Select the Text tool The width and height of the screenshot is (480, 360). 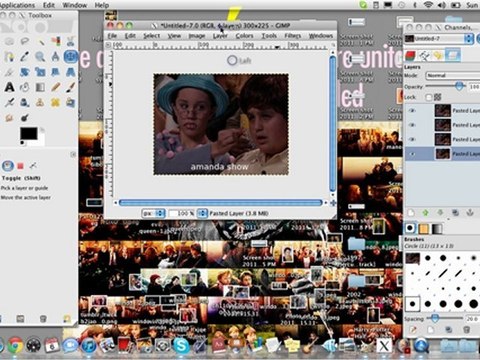(9, 87)
